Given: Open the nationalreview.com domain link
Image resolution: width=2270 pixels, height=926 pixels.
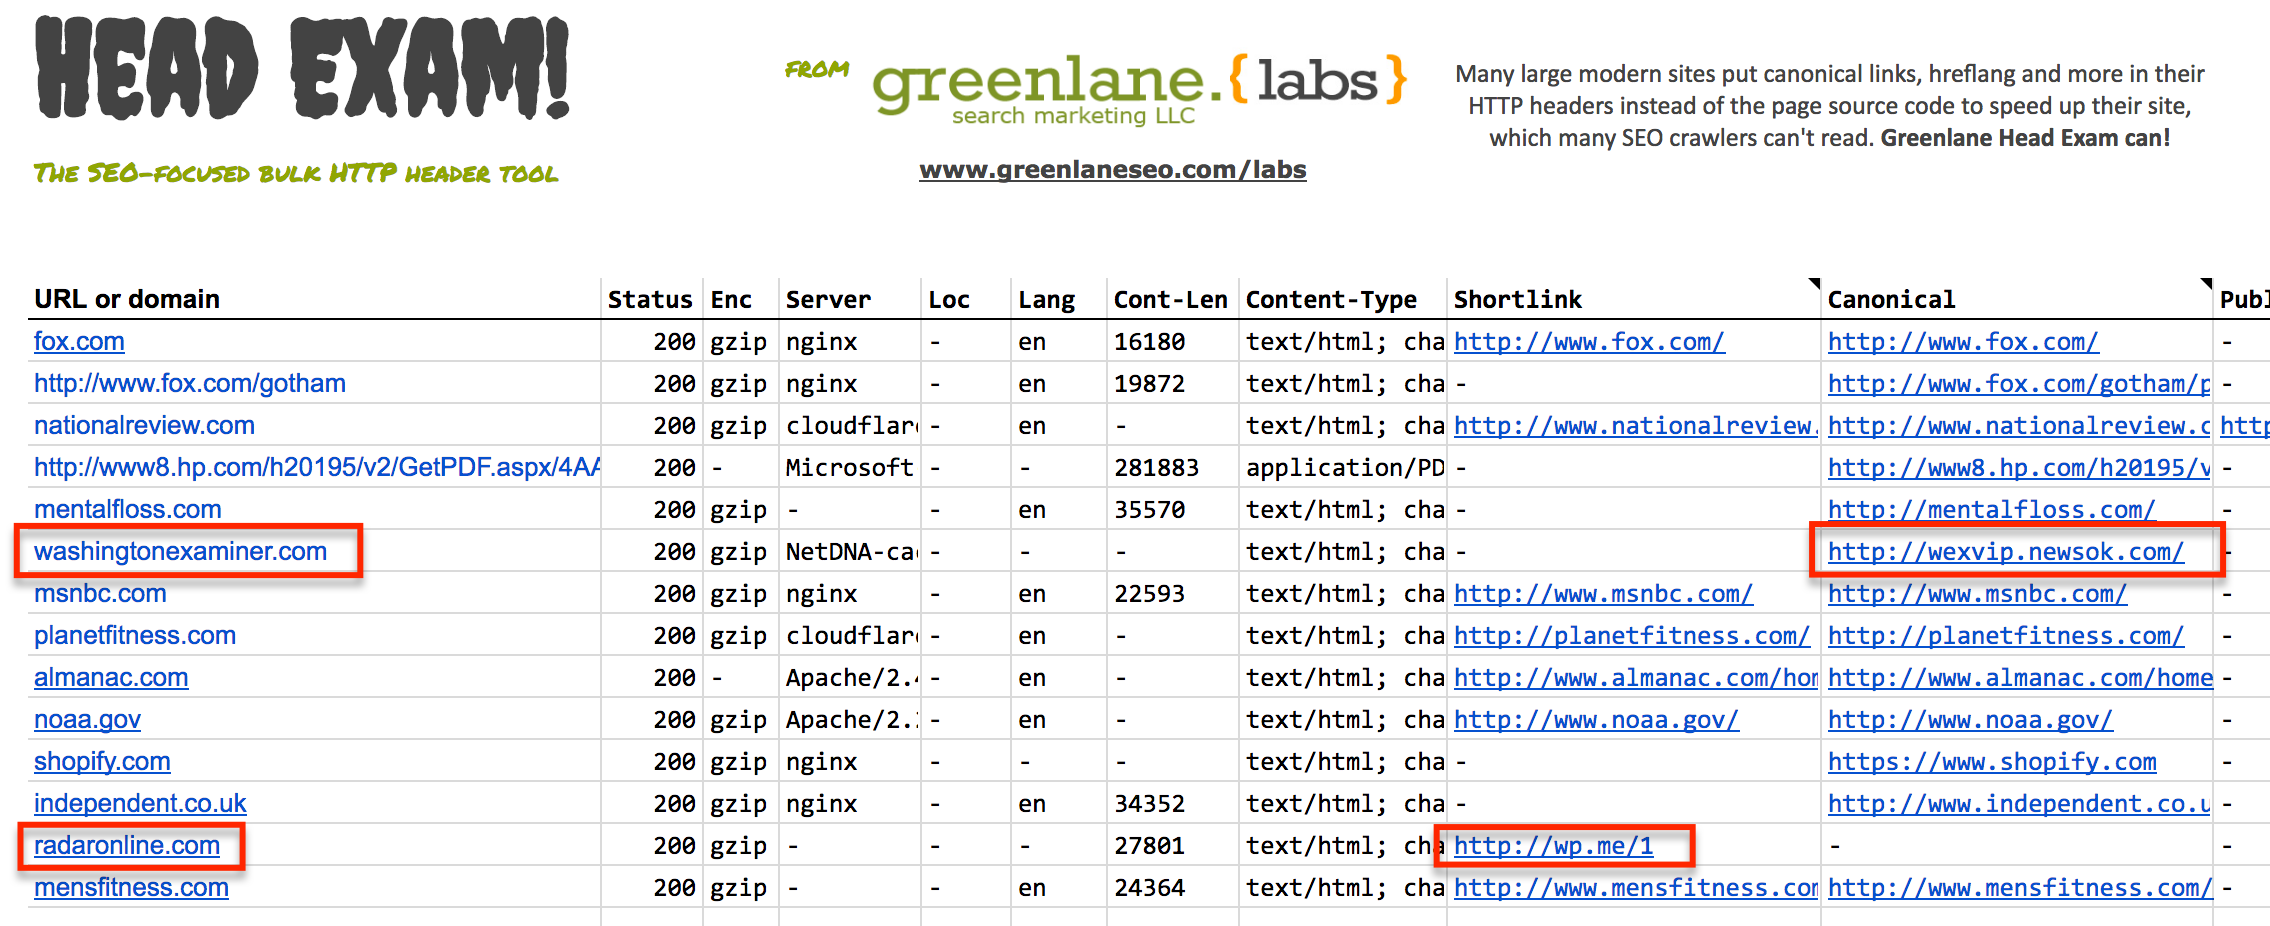Looking at the screenshot, I should click(x=144, y=426).
